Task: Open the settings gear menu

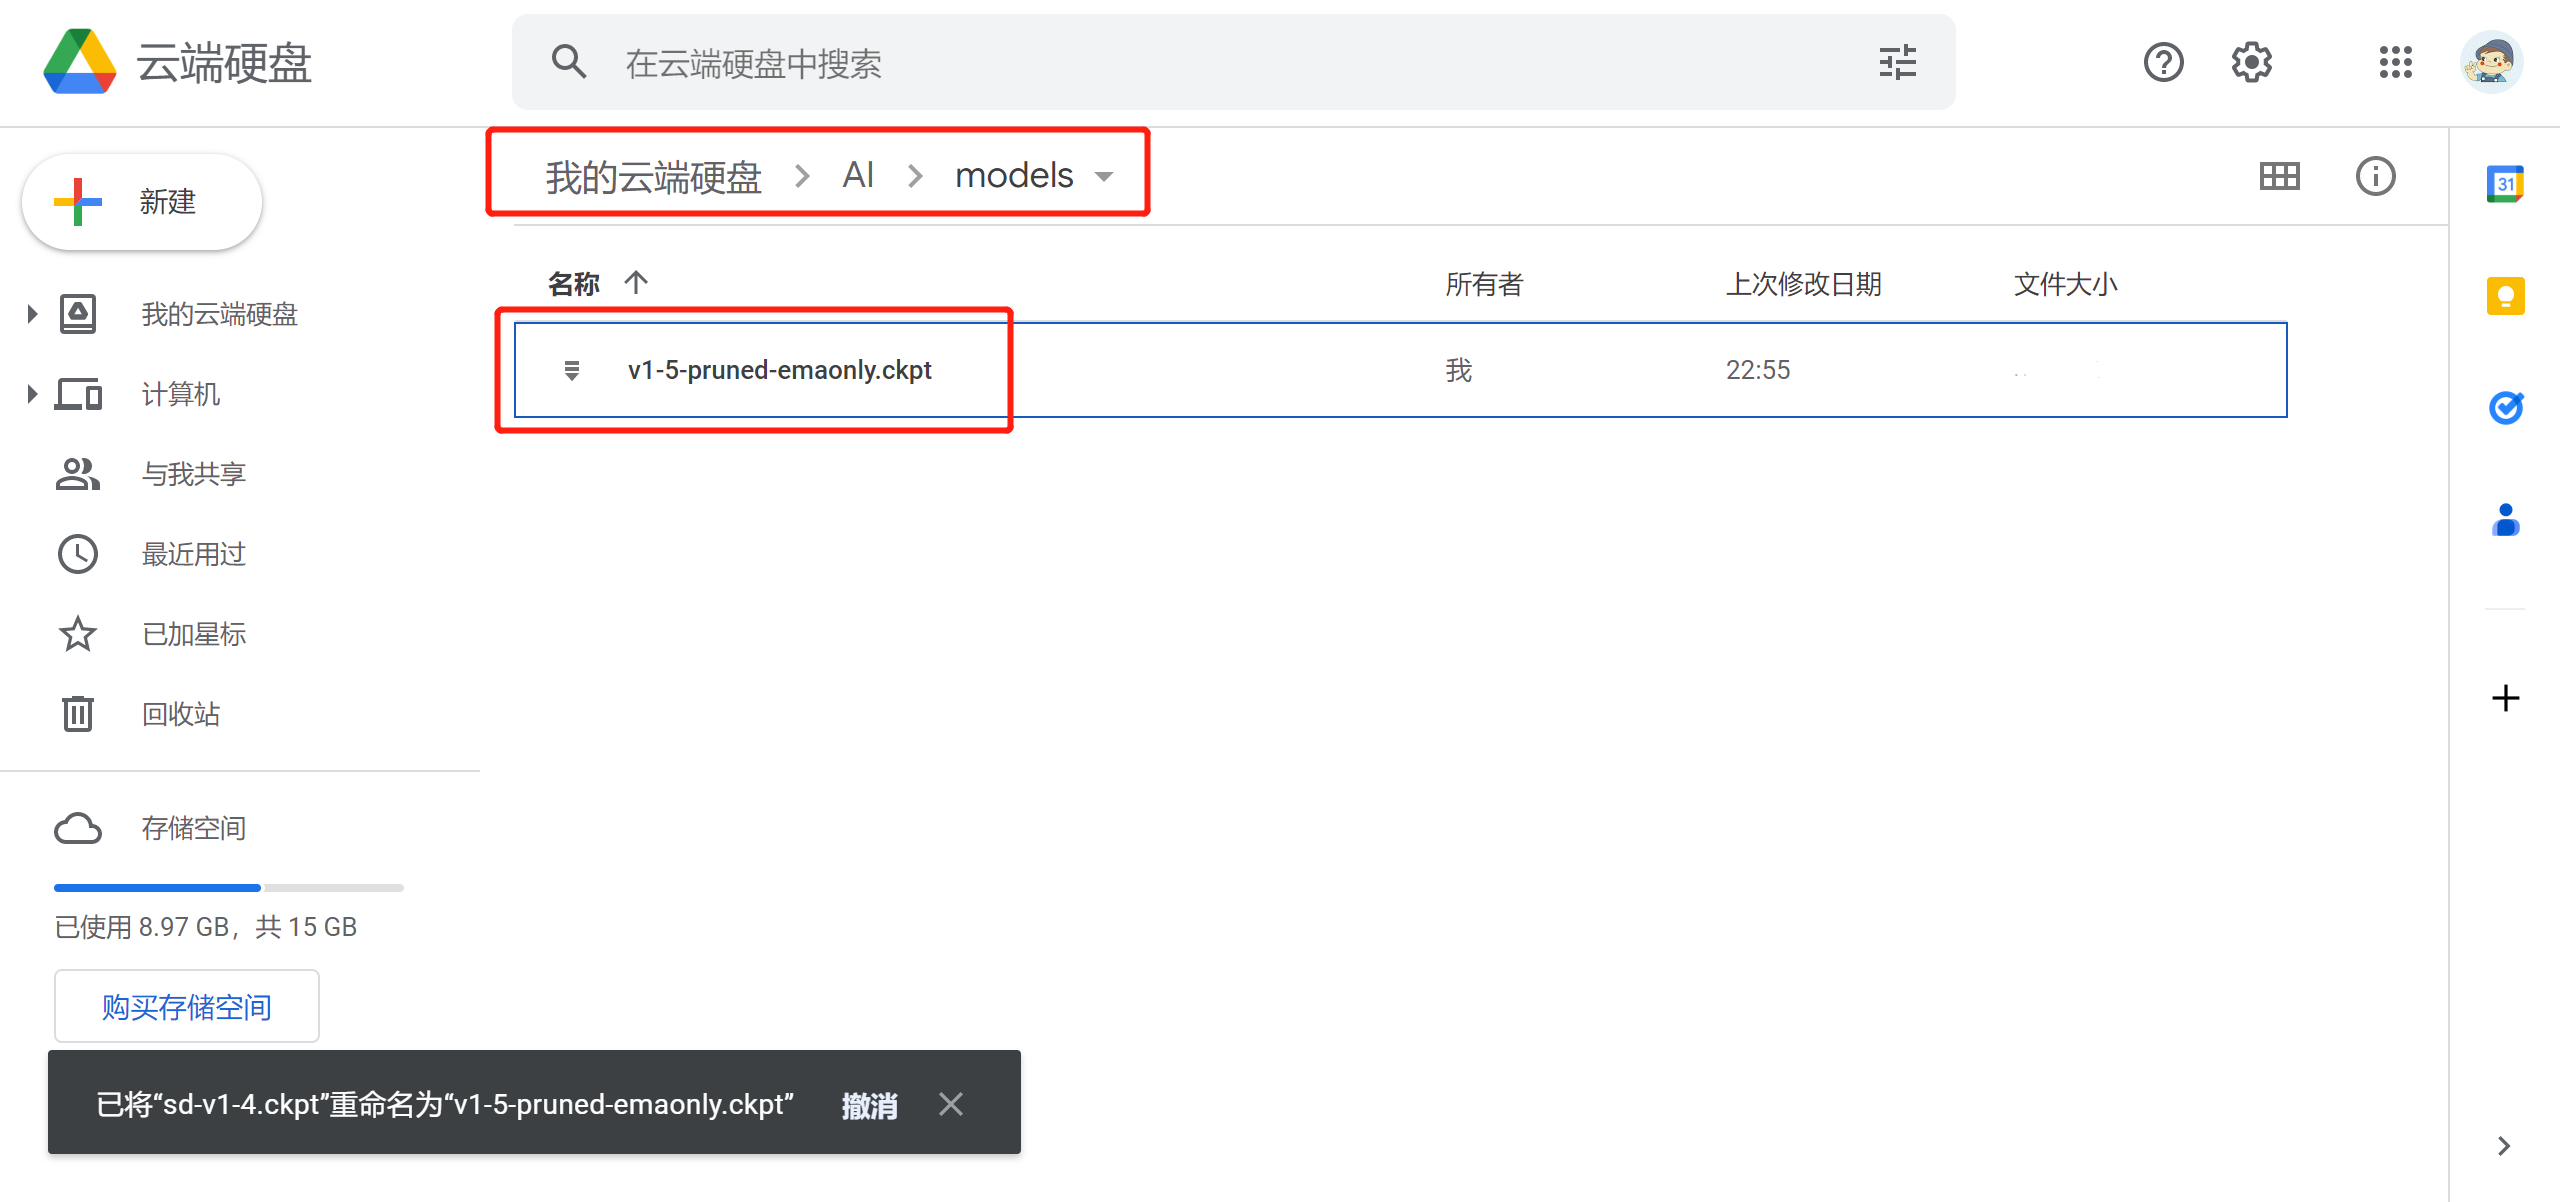Action: coord(2251,62)
